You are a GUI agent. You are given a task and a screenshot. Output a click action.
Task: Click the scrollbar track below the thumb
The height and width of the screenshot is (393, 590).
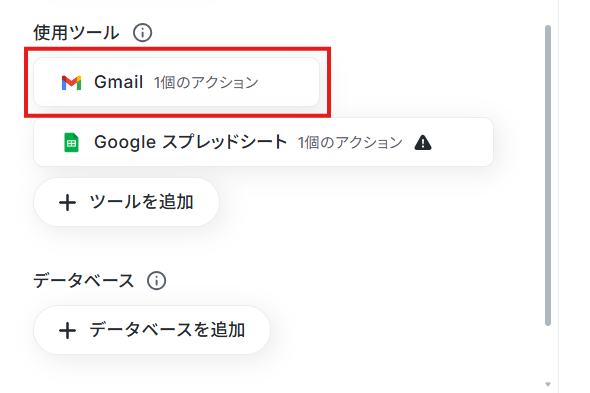(548, 352)
